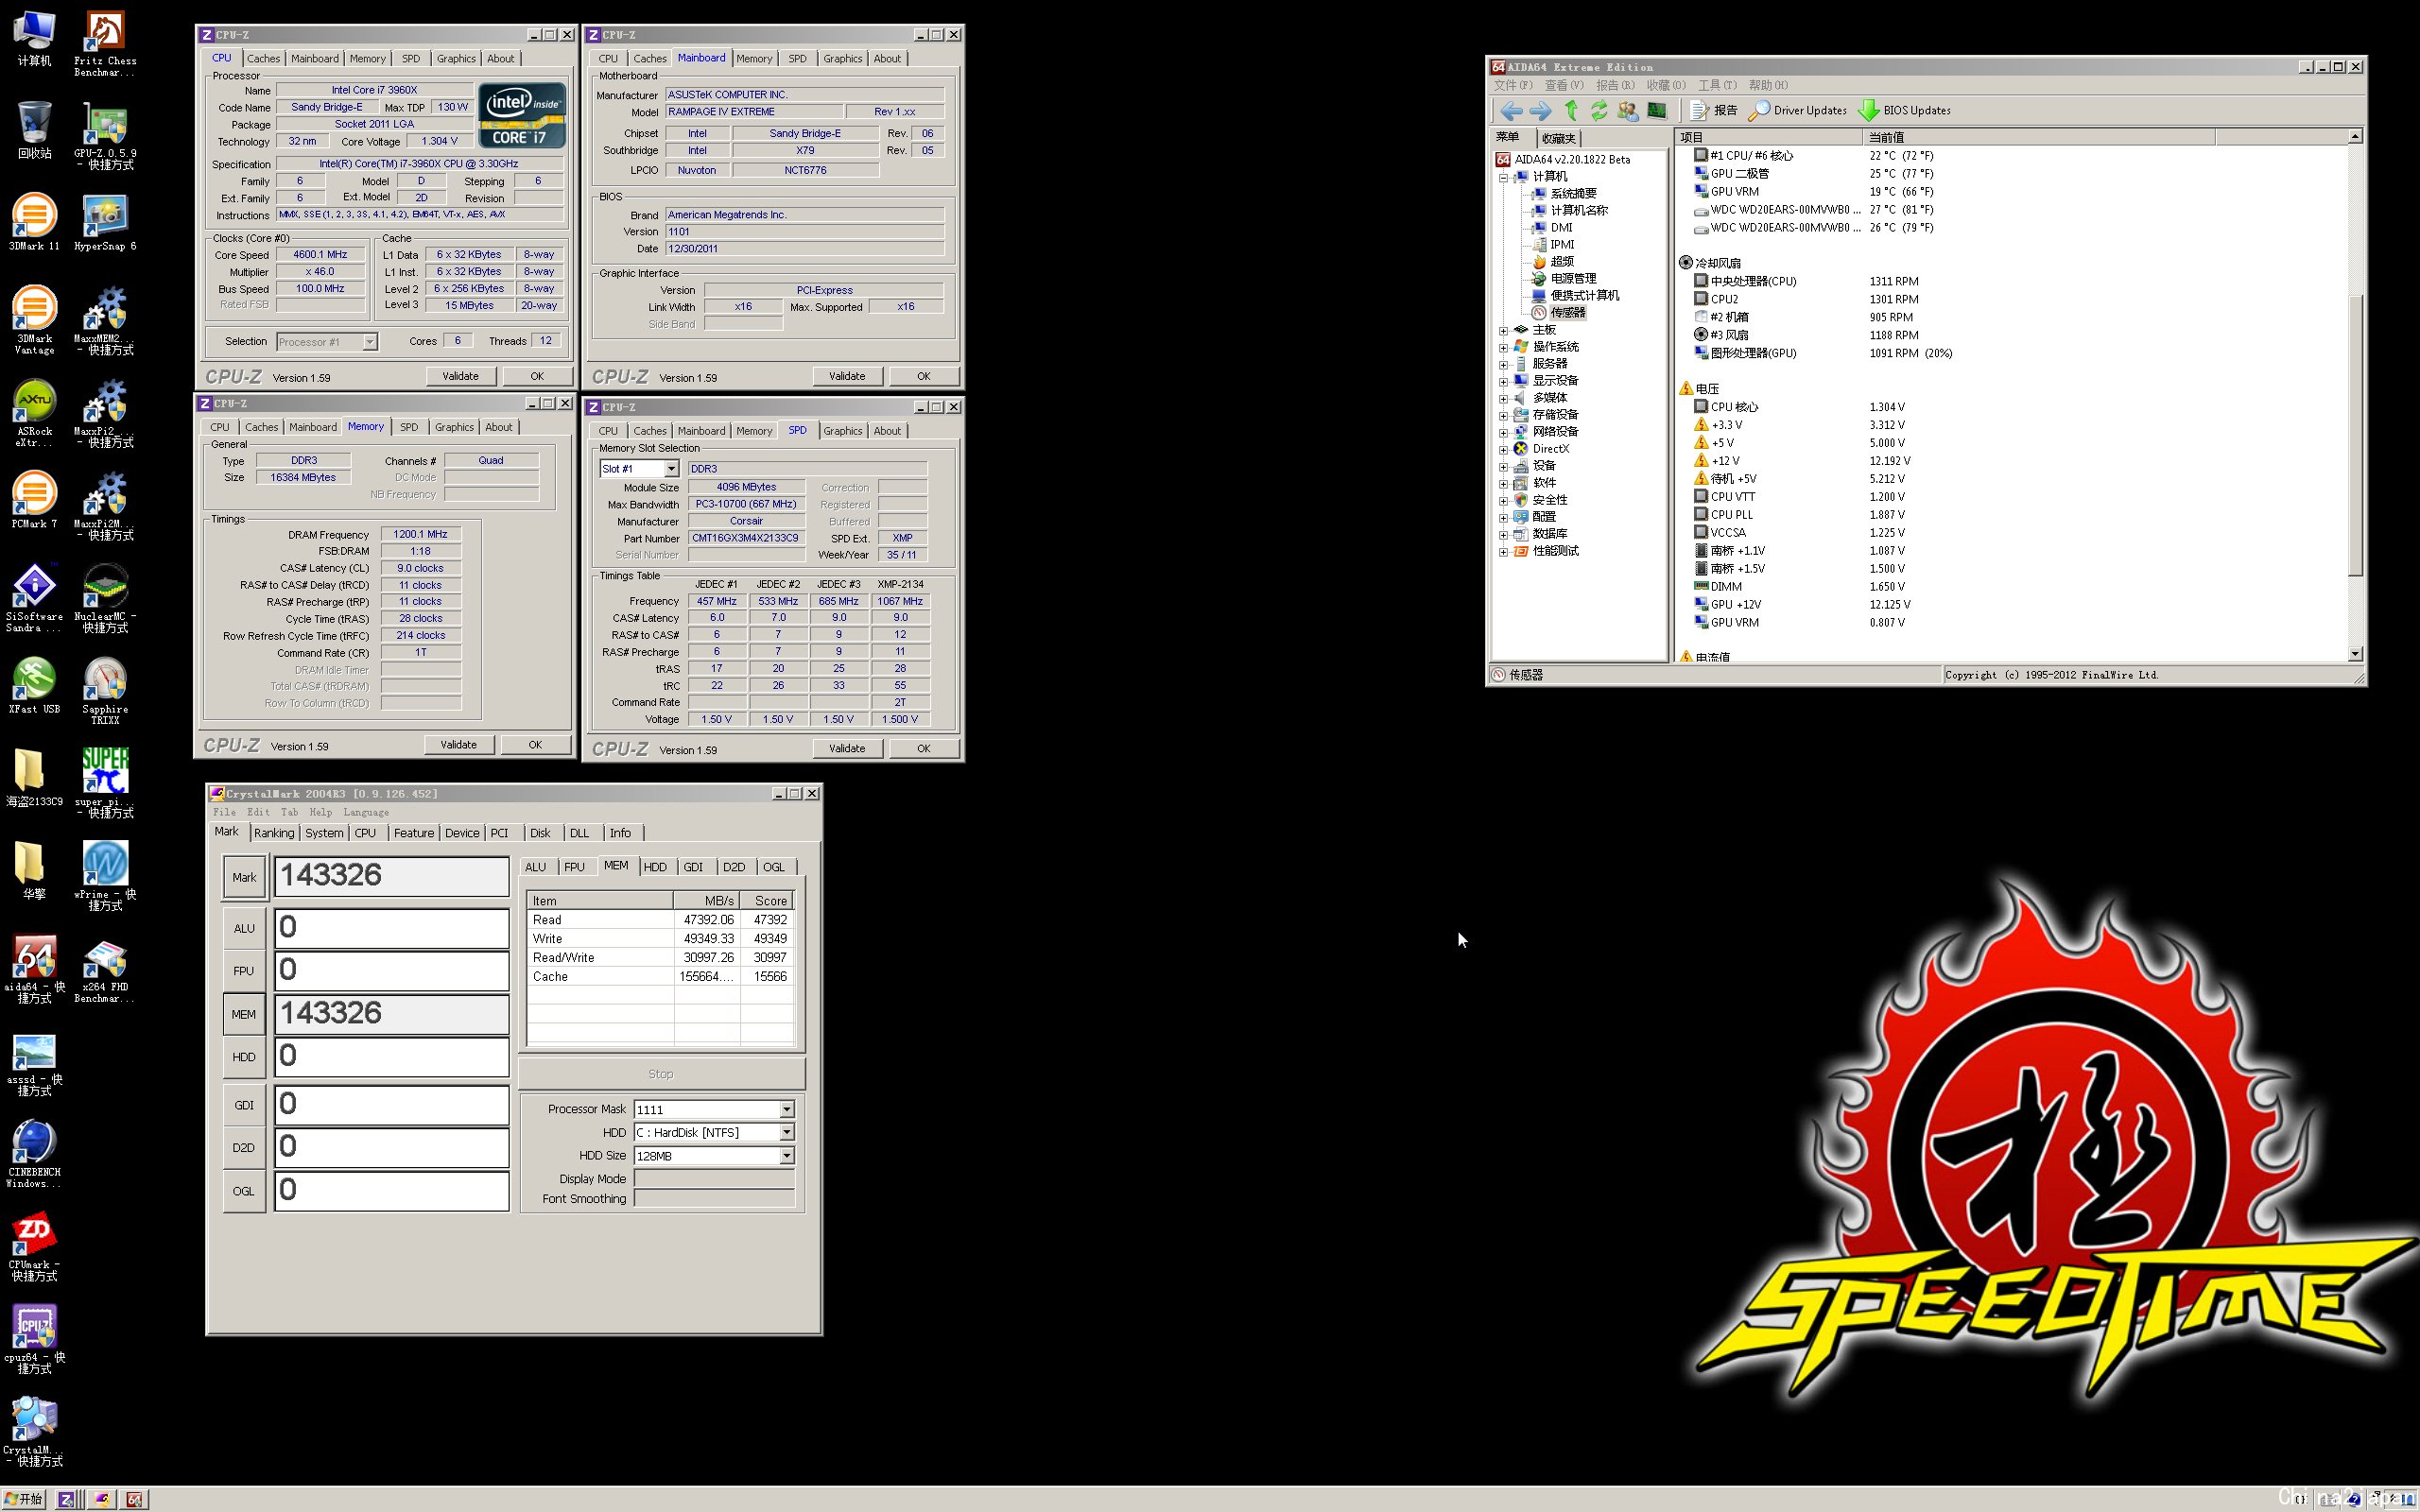Click AIDA64 taskbar icon
This screenshot has height=1512, width=2420.
click(135, 1499)
